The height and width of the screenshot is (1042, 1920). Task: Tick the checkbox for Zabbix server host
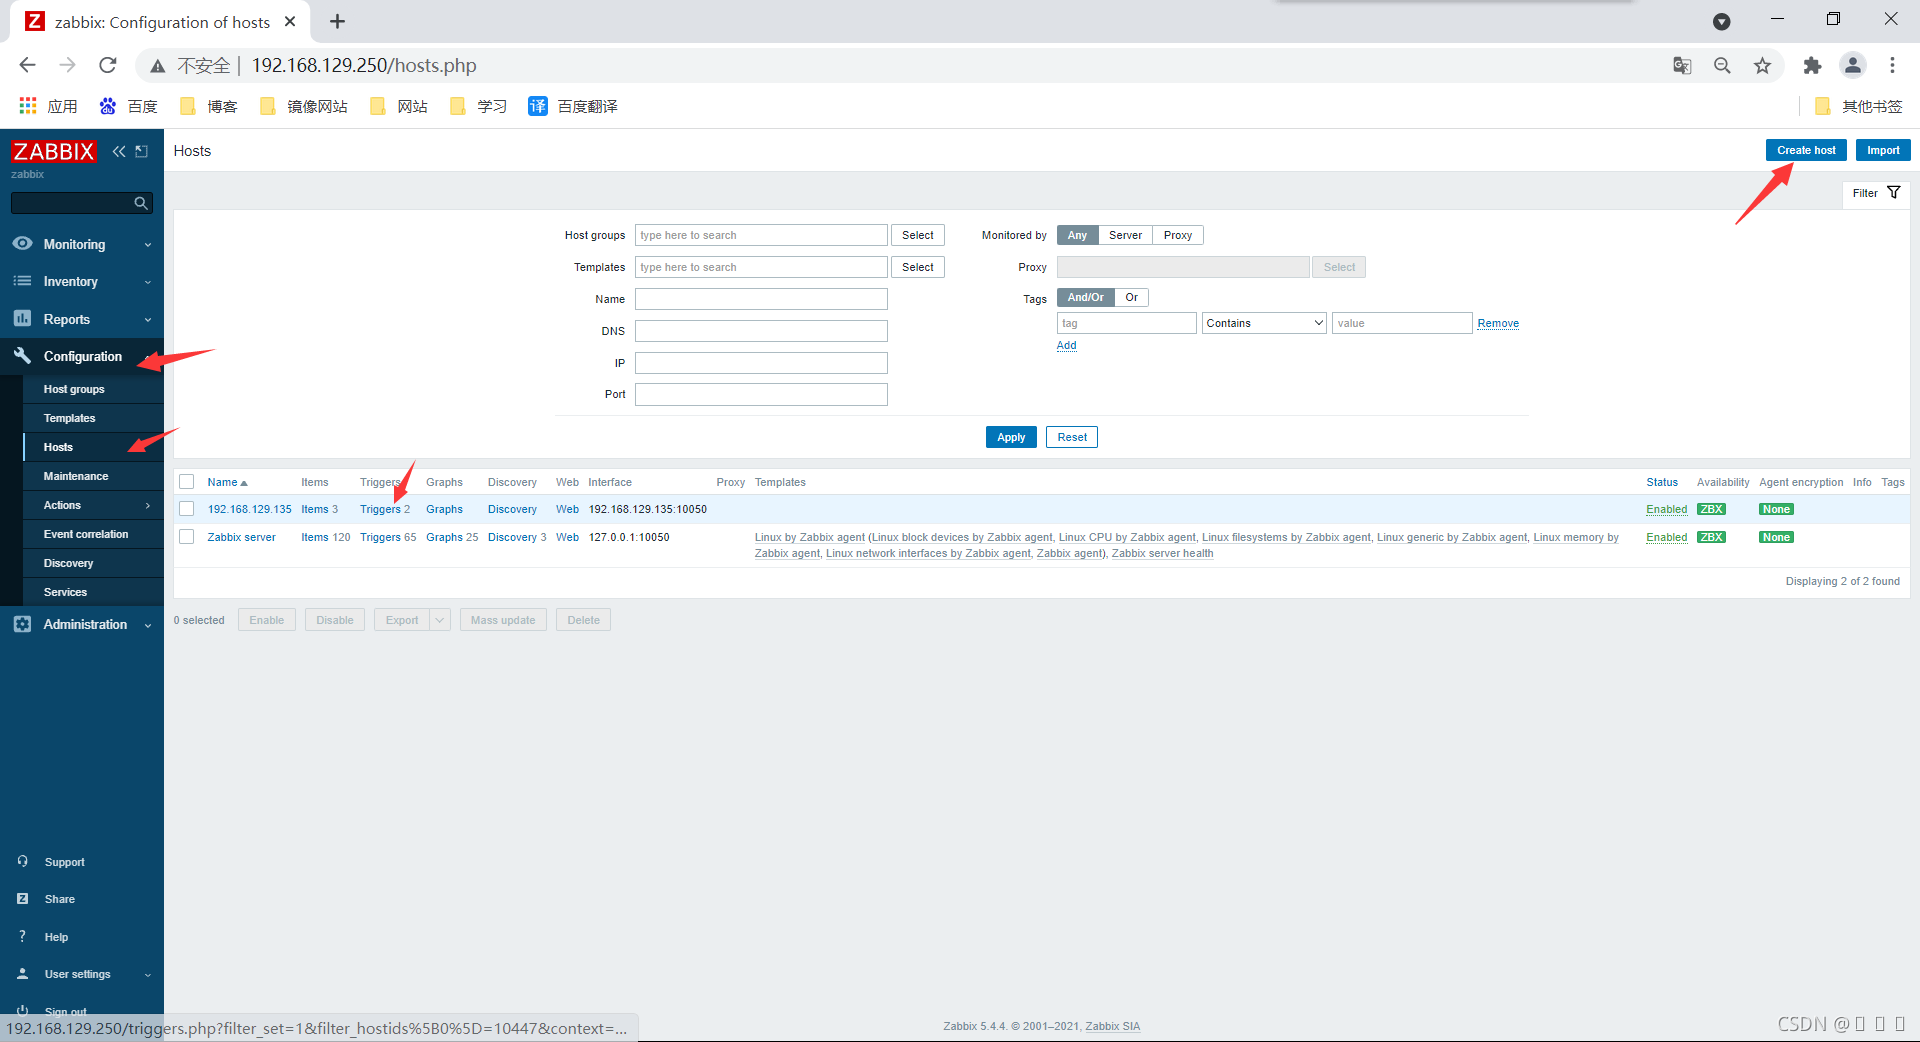(186, 537)
